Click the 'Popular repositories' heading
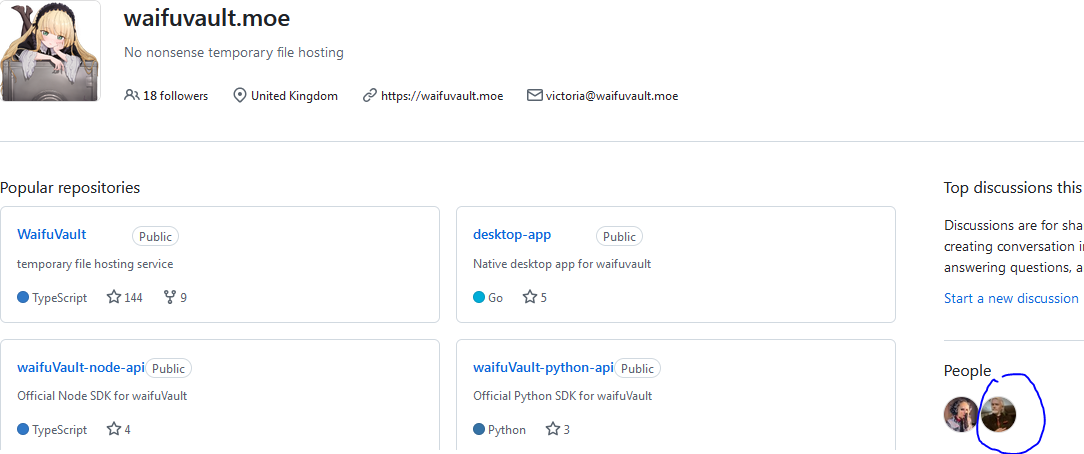This screenshot has width=1084, height=454. point(70,188)
